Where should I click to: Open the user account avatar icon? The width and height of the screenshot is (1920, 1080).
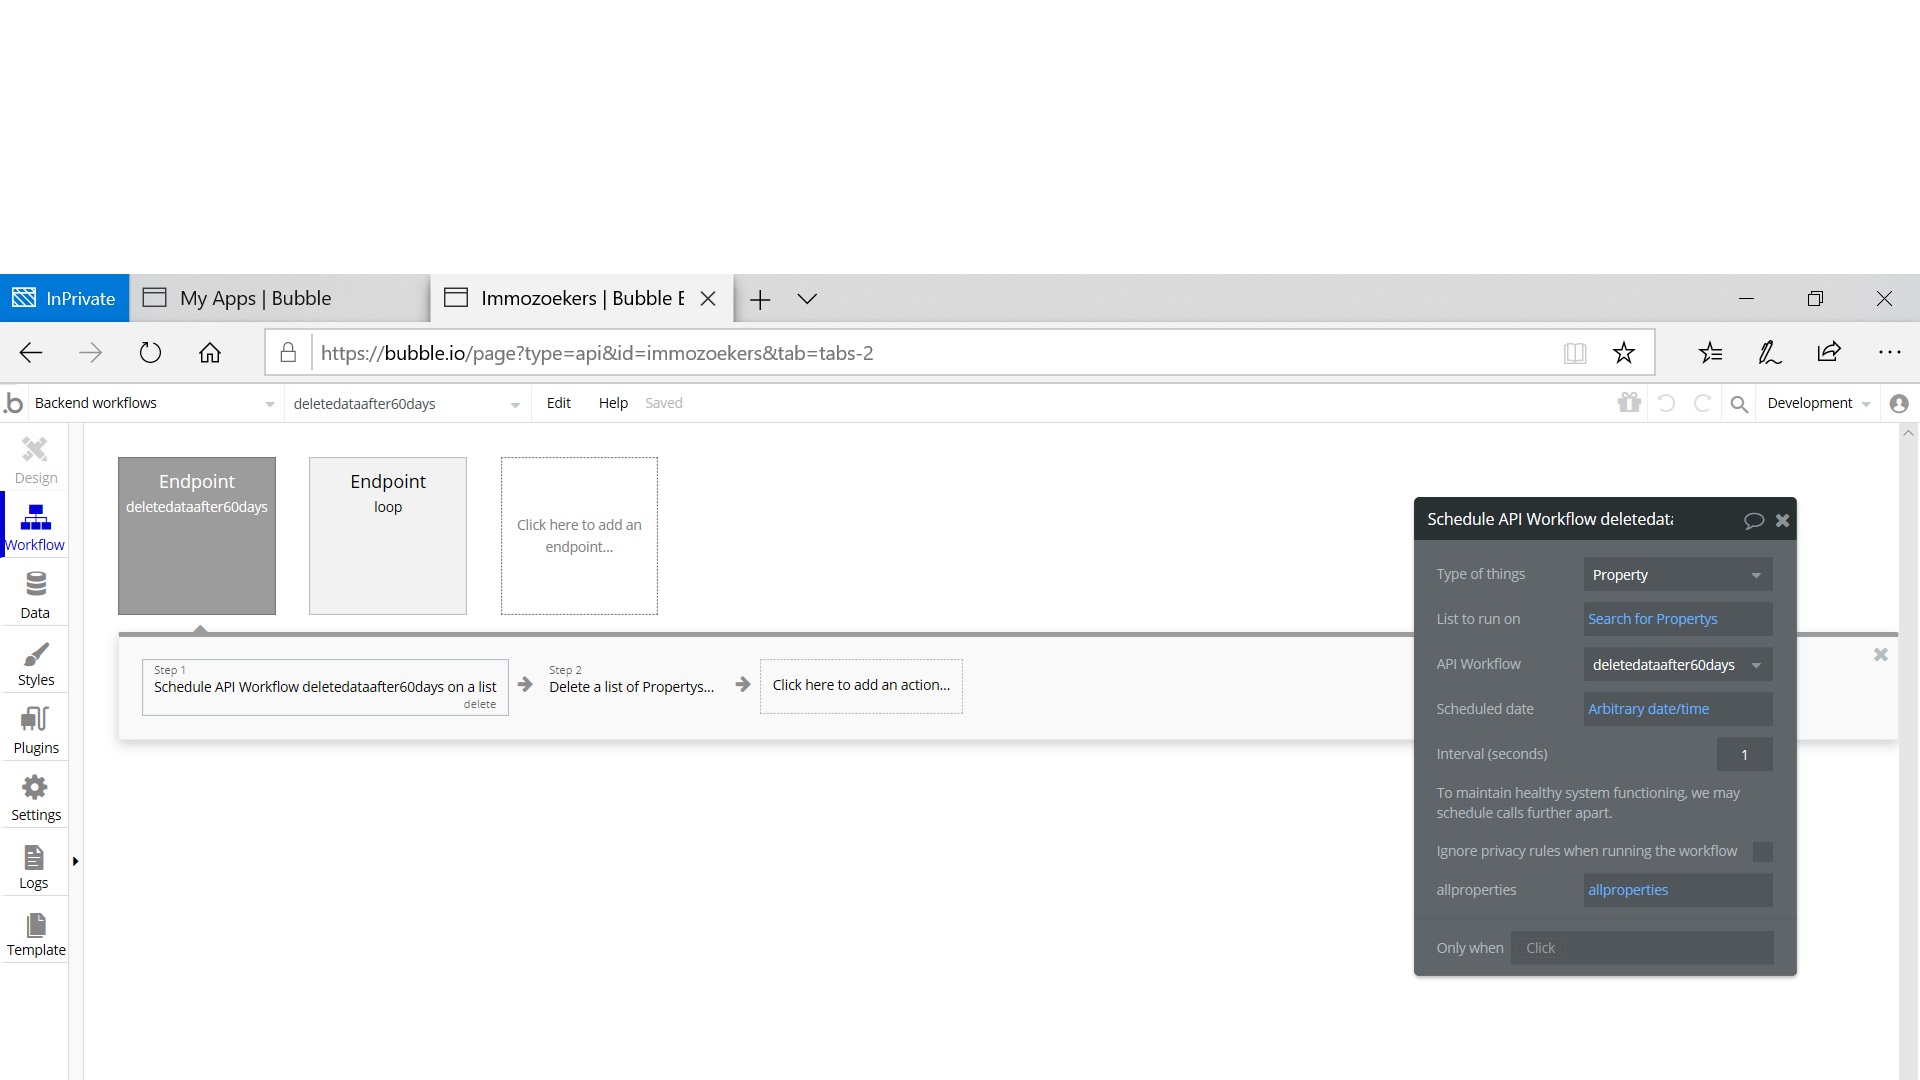click(1899, 403)
